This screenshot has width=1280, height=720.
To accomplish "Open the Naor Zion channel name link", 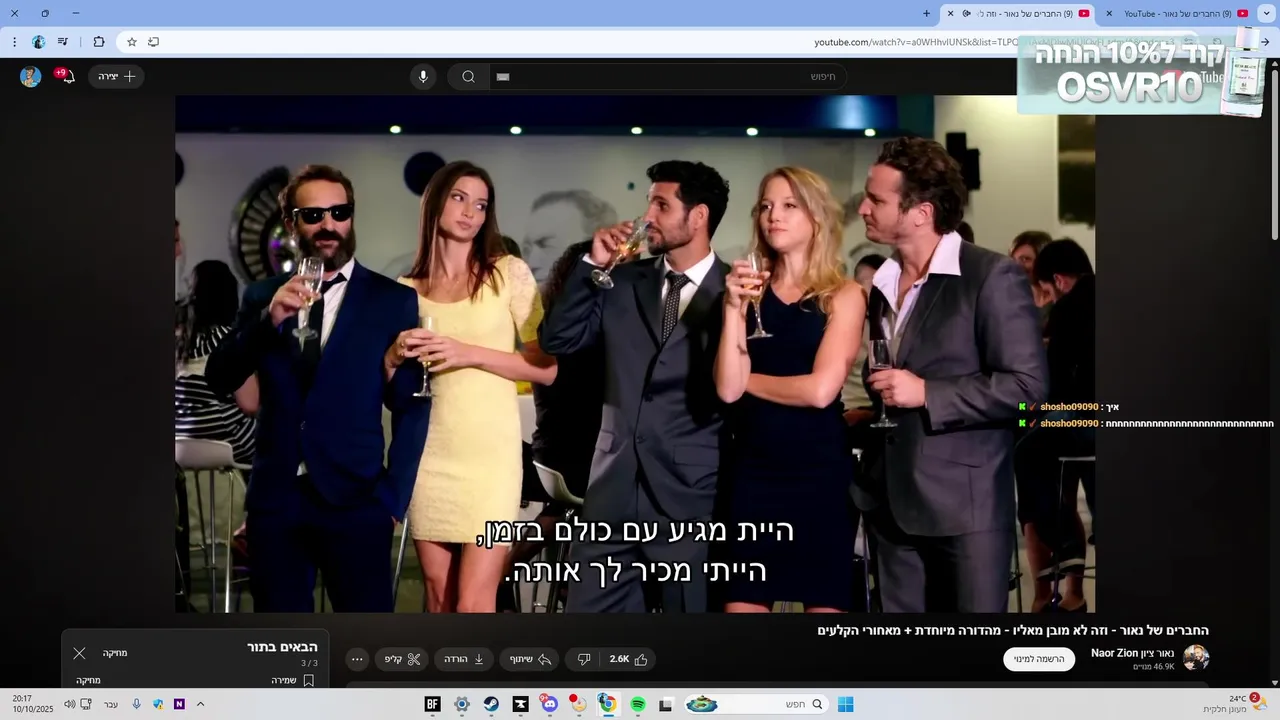I will point(1133,653).
